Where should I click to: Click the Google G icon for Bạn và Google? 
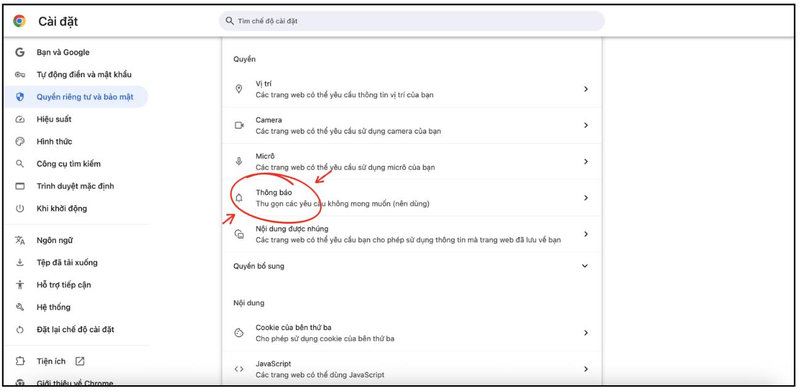20,52
